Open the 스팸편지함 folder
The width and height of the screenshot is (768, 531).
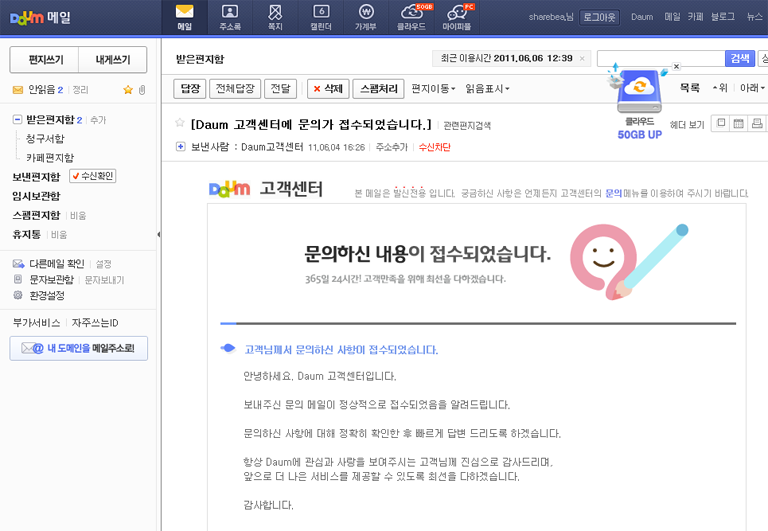(x=36, y=215)
